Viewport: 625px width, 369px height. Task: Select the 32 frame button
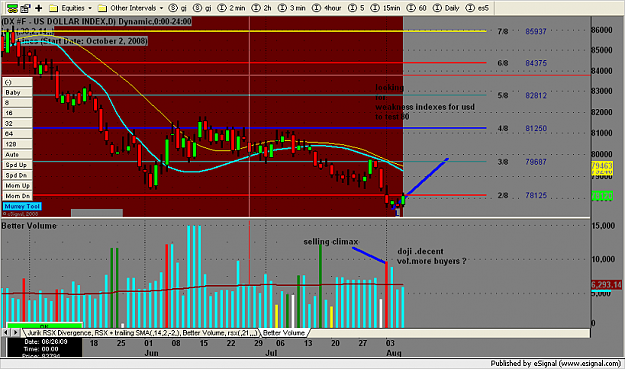17,124
